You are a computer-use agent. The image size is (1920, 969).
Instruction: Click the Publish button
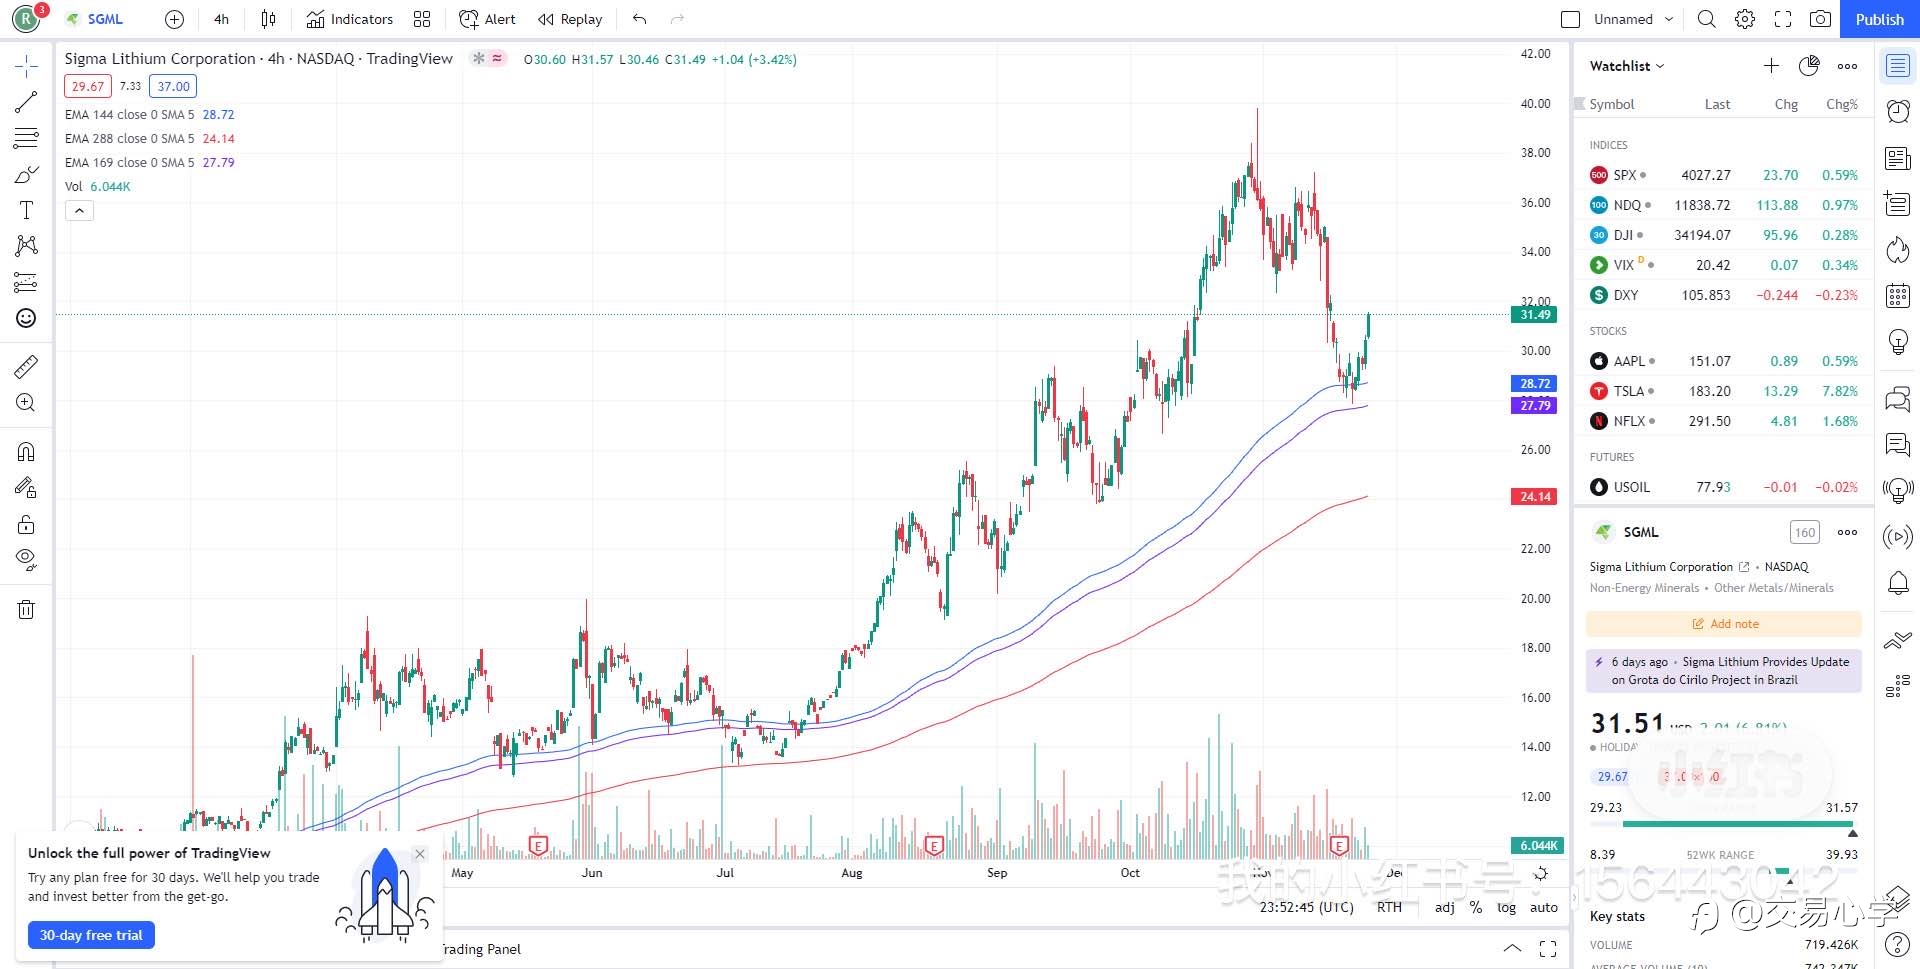click(x=1880, y=19)
